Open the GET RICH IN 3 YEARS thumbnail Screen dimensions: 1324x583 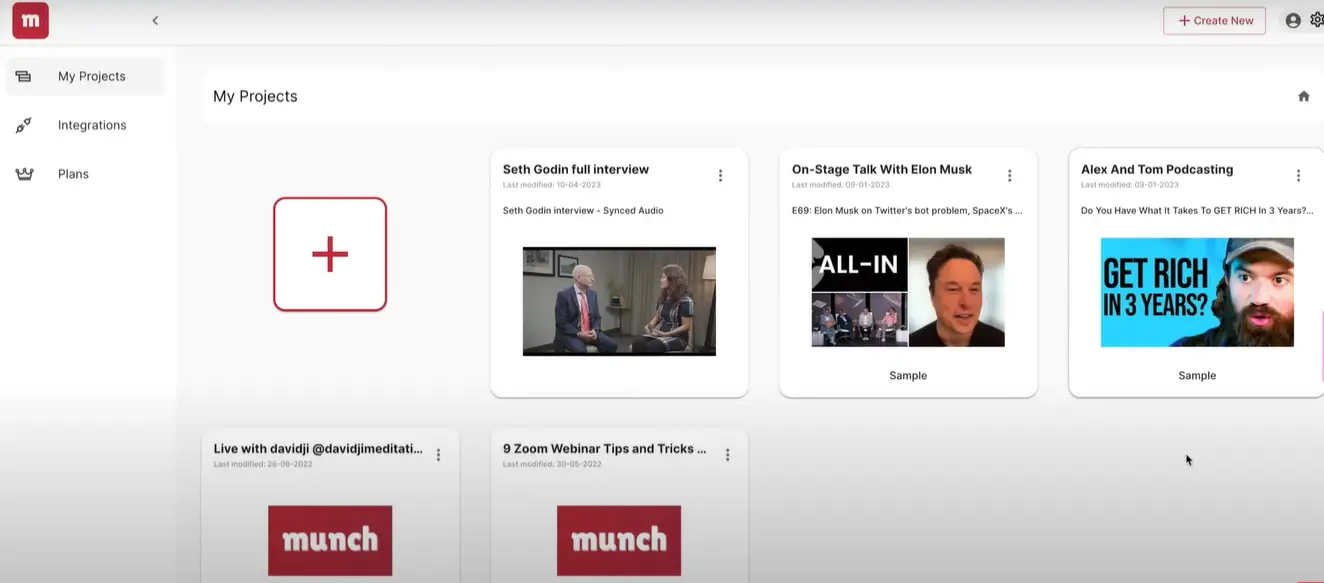coord(1196,291)
